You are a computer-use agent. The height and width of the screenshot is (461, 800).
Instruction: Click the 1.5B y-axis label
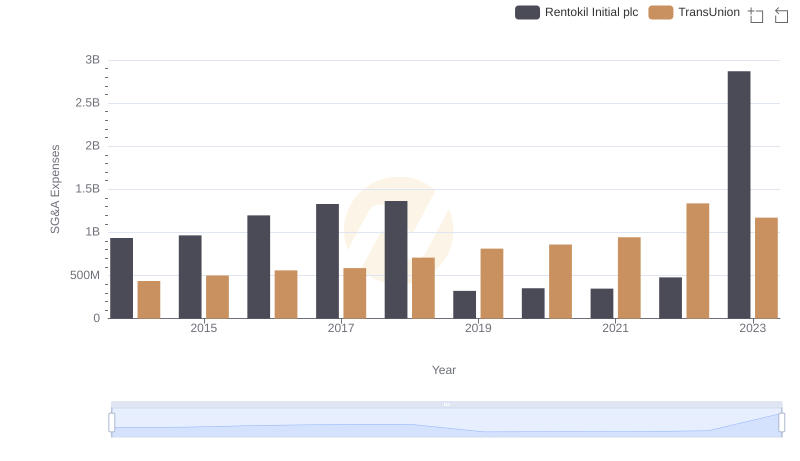coord(87,189)
